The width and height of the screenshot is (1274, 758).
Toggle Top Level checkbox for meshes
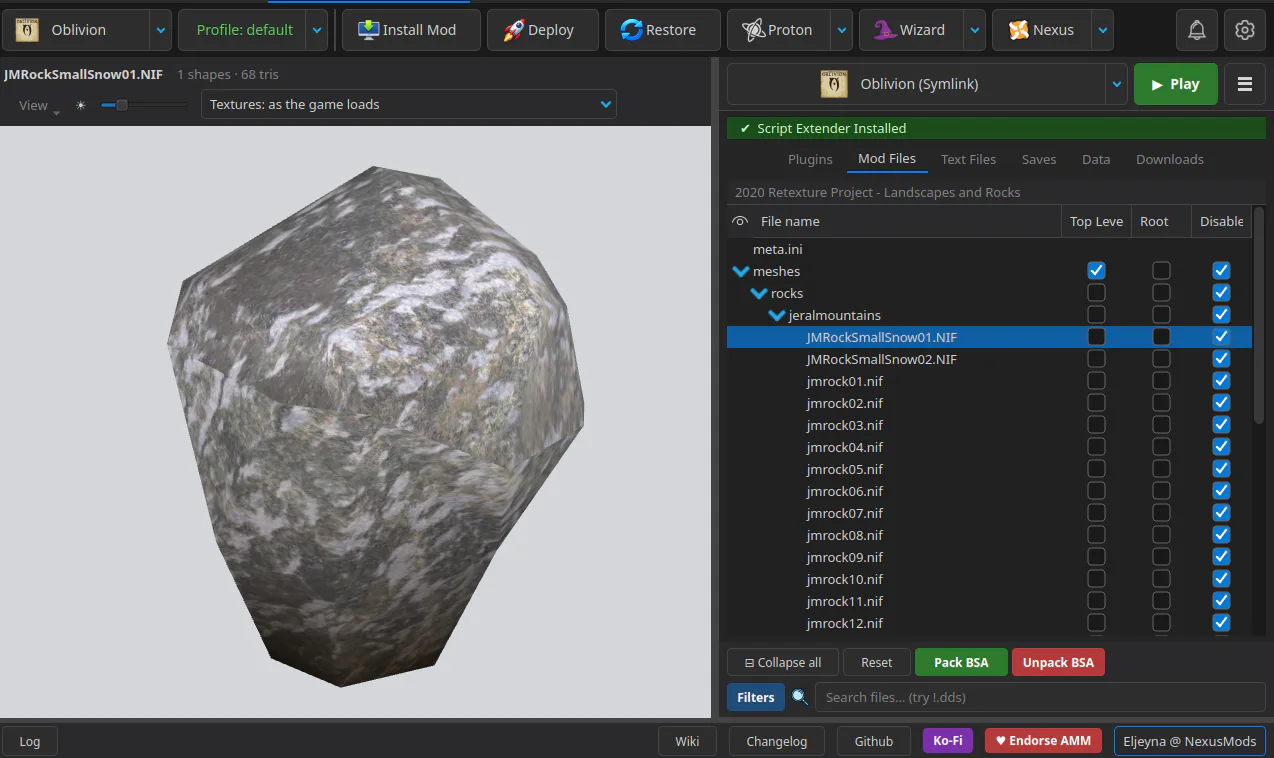pos(1096,271)
